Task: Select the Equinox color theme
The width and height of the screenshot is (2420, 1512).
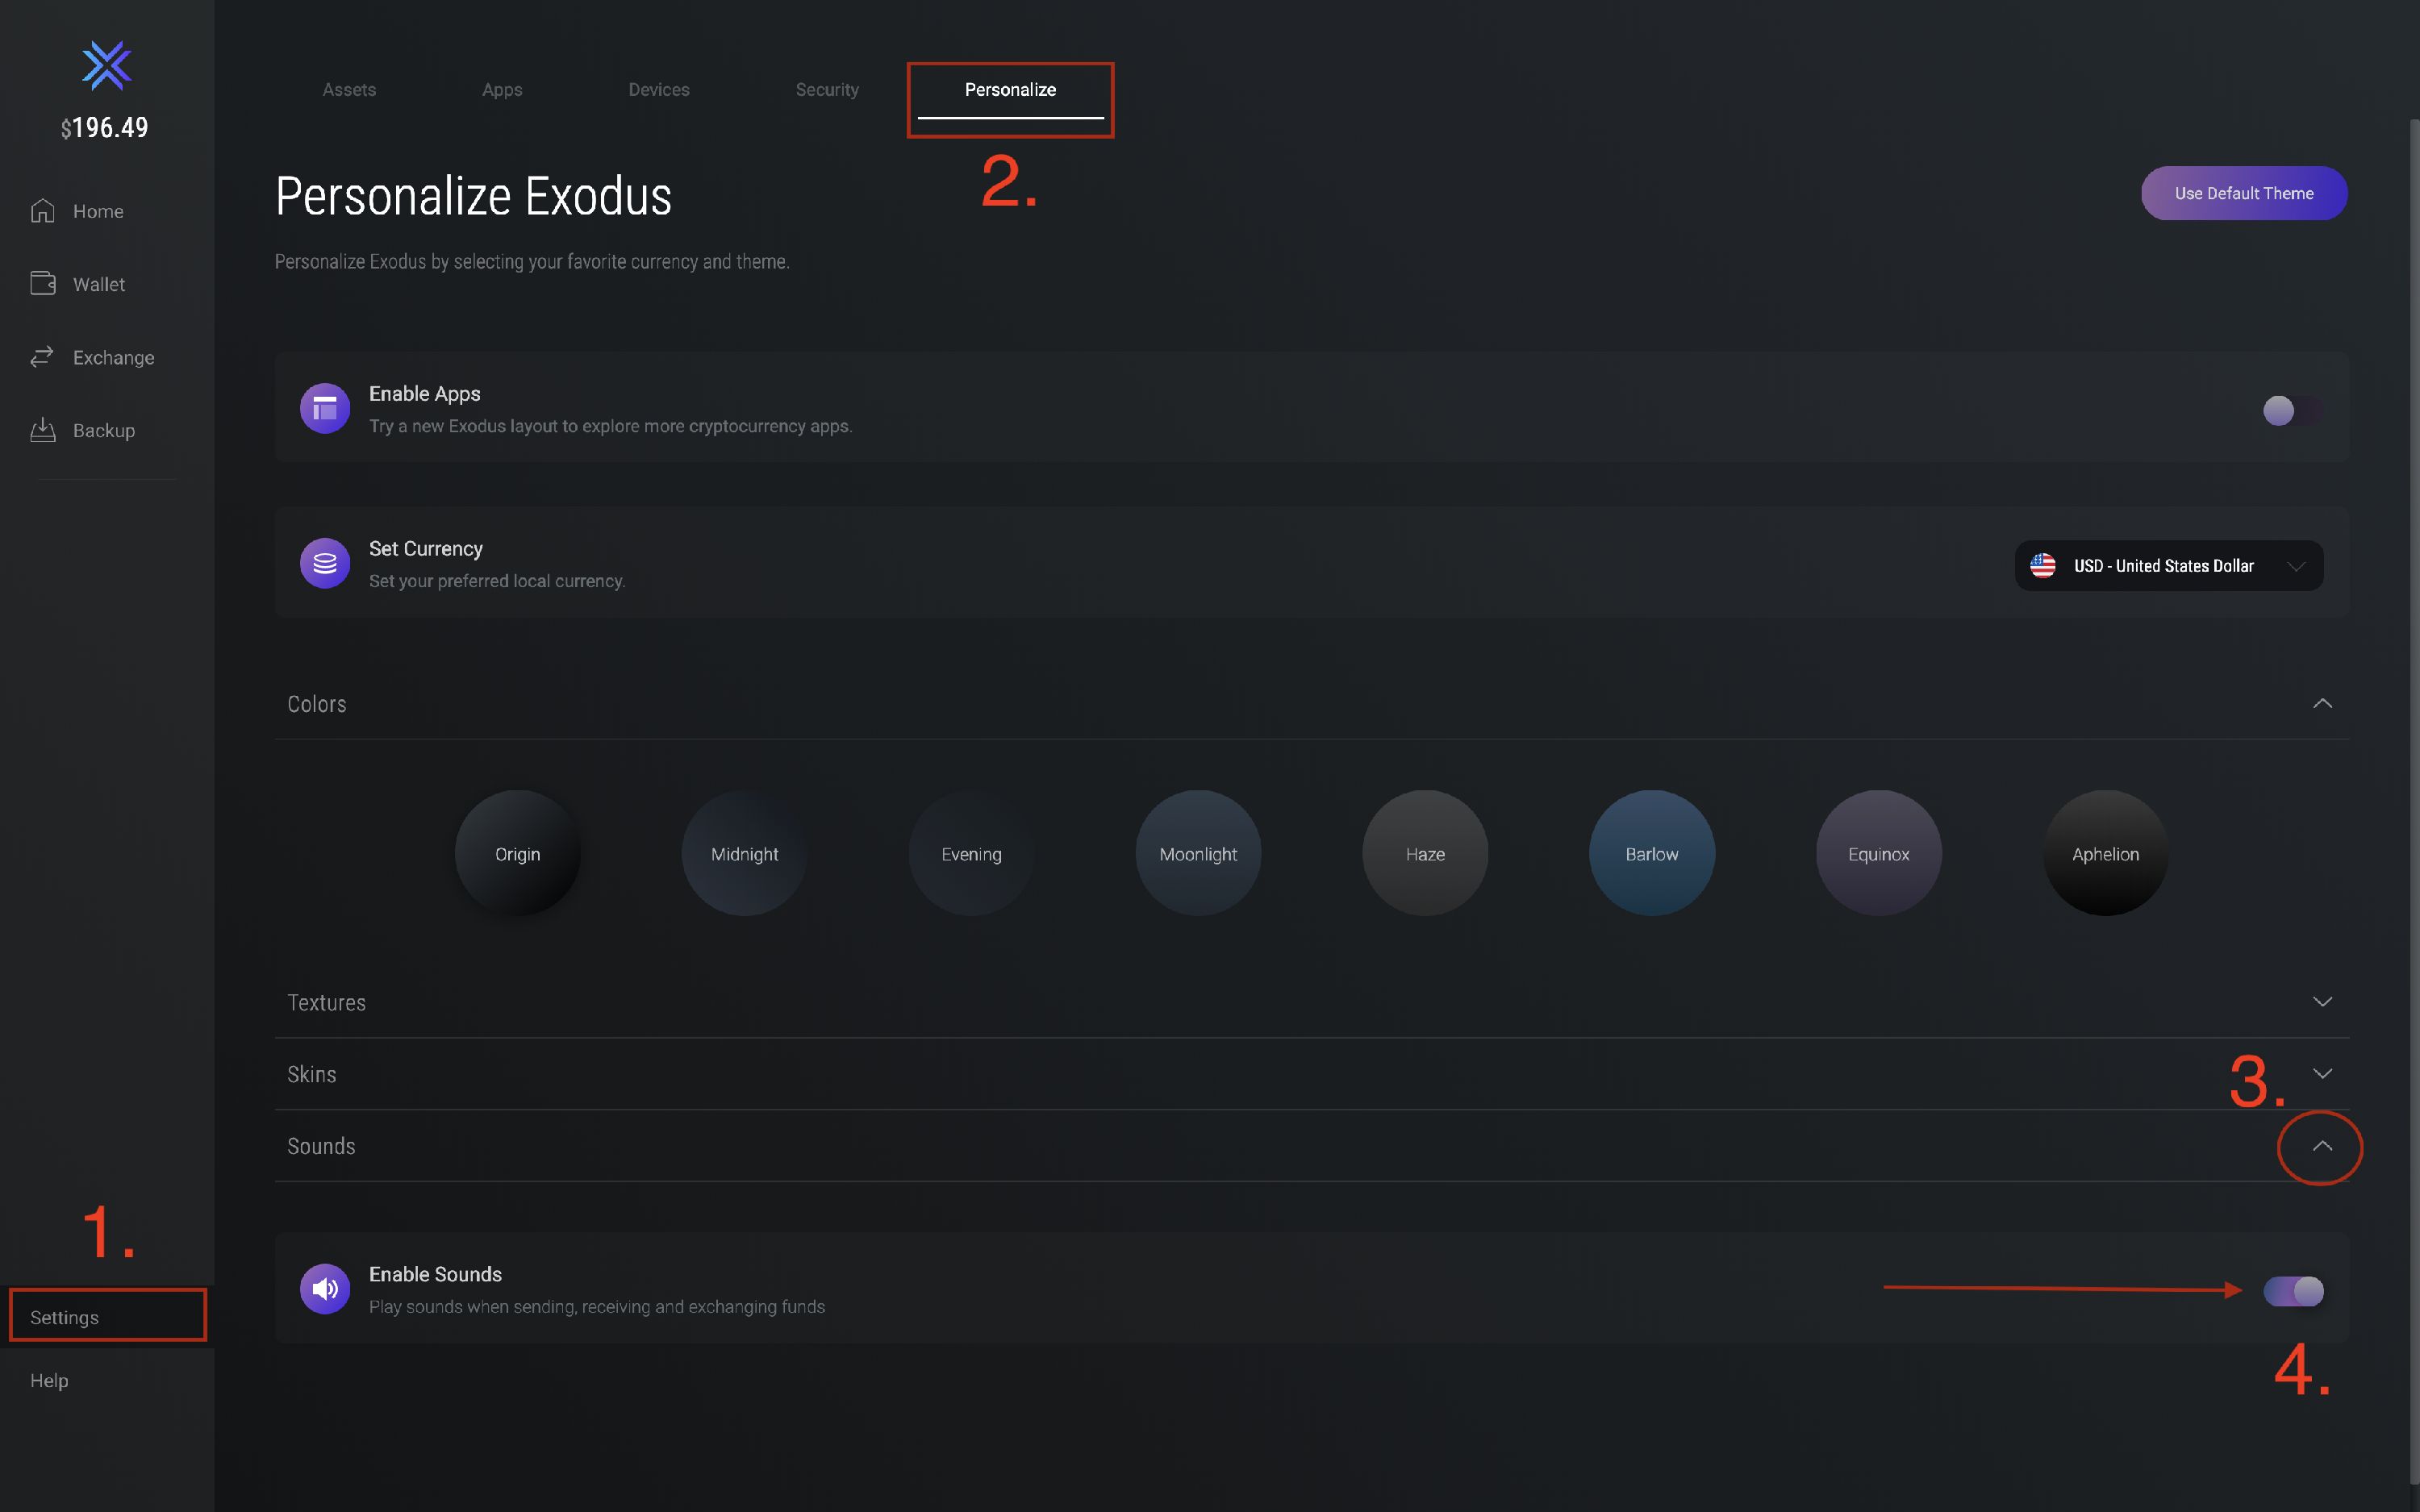Action: [x=1879, y=853]
